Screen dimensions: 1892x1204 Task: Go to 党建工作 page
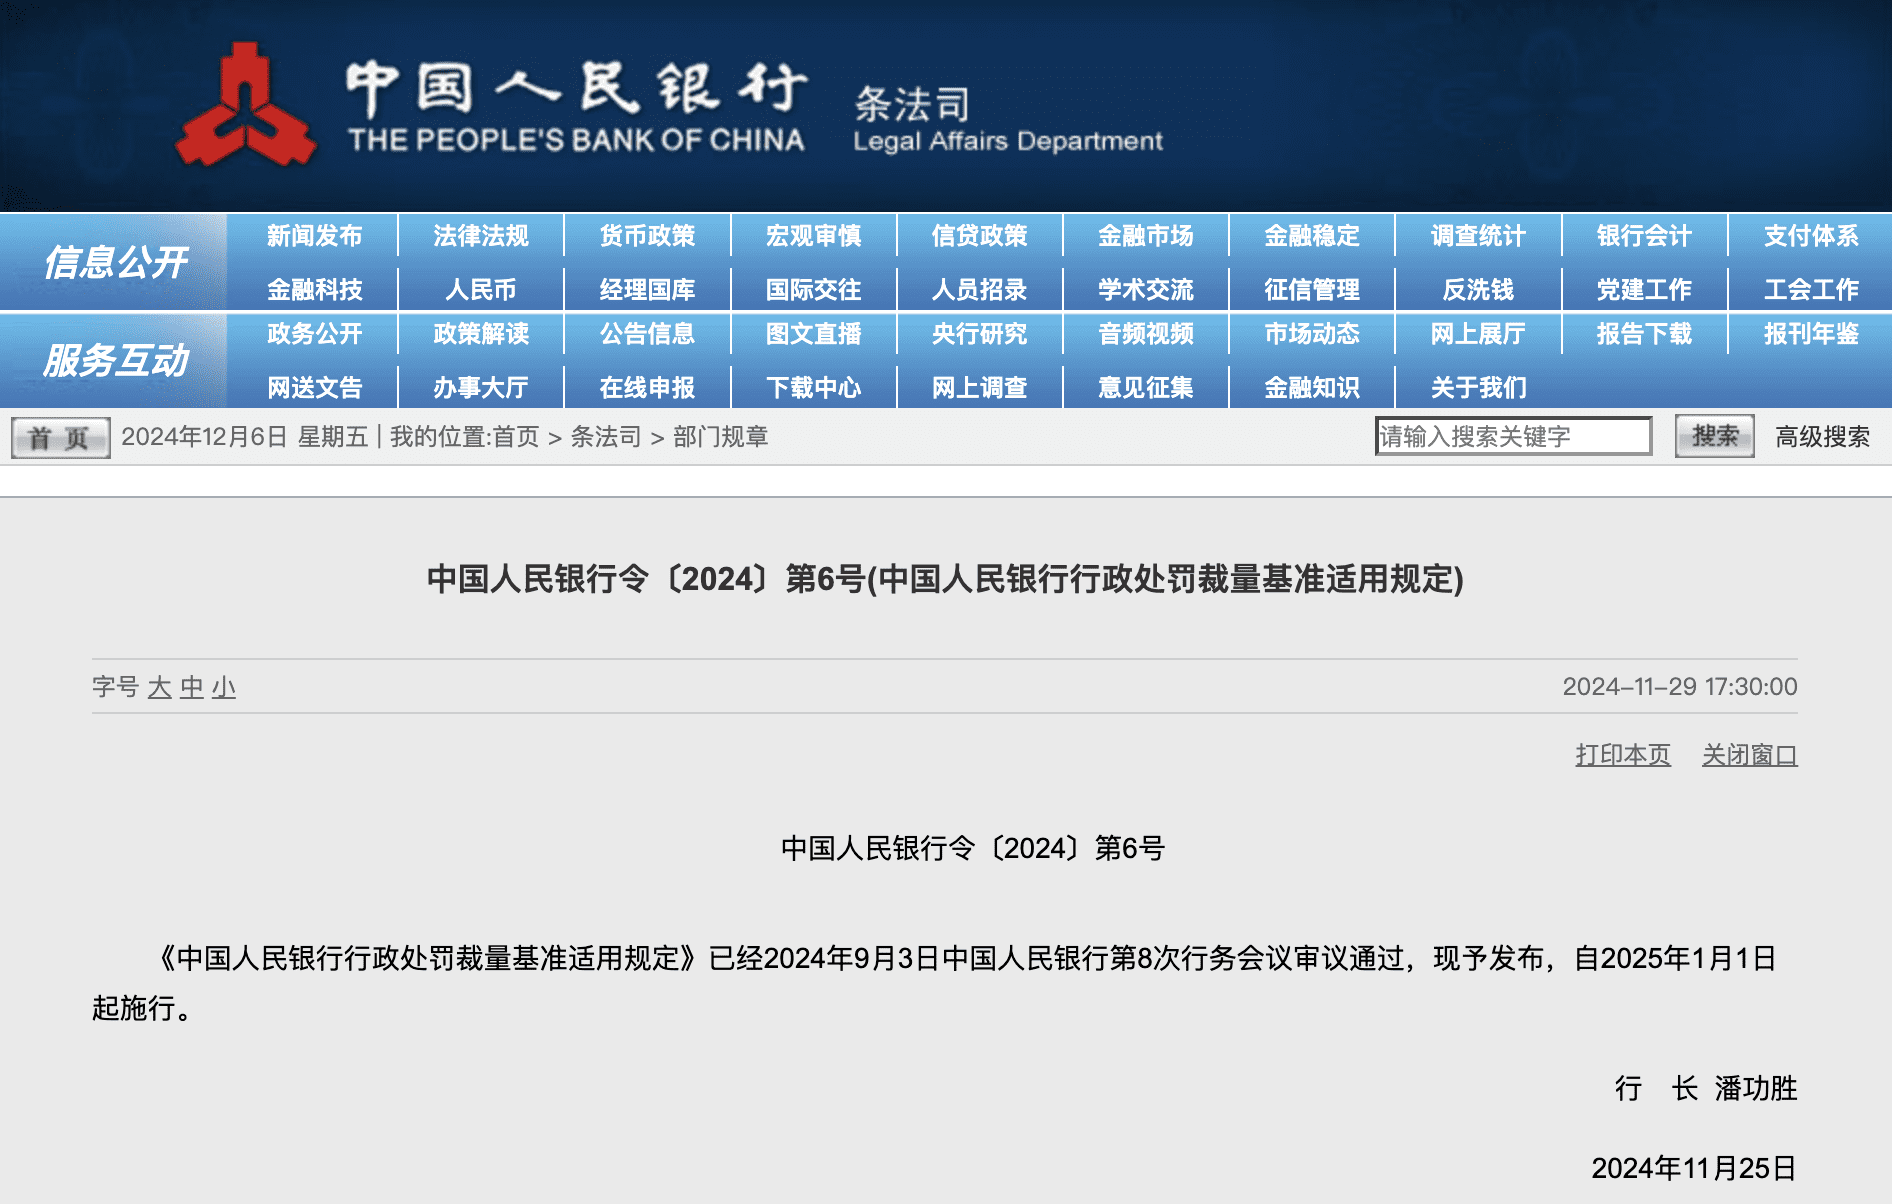click(x=1644, y=290)
